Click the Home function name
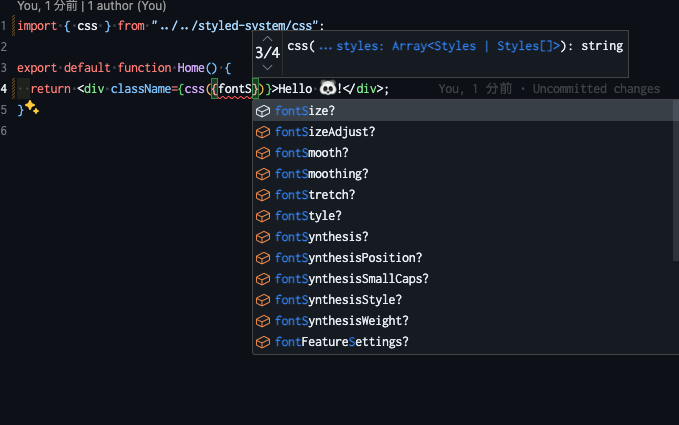Screen dimensions: 679x425 pyautogui.click(x=191, y=68)
